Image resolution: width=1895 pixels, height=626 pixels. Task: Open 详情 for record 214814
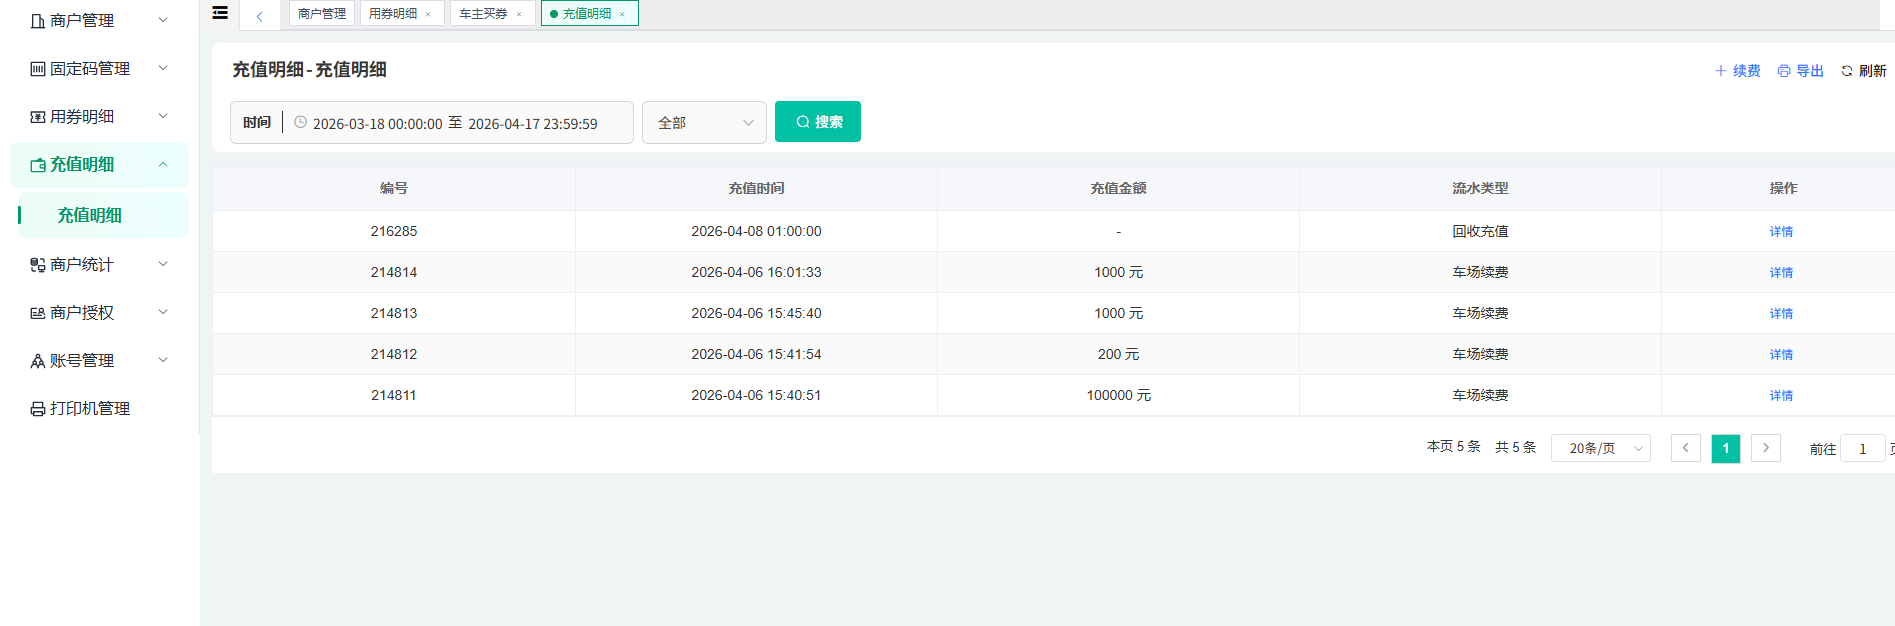coord(1781,273)
